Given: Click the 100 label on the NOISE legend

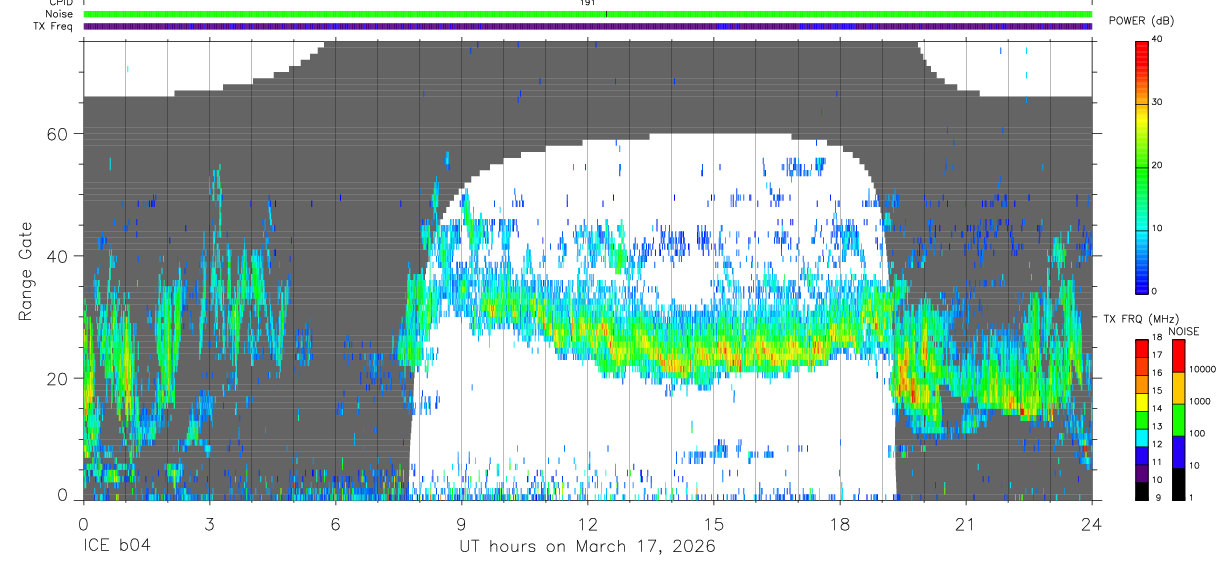Looking at the screenshot, I should [x=1198, y=434].
